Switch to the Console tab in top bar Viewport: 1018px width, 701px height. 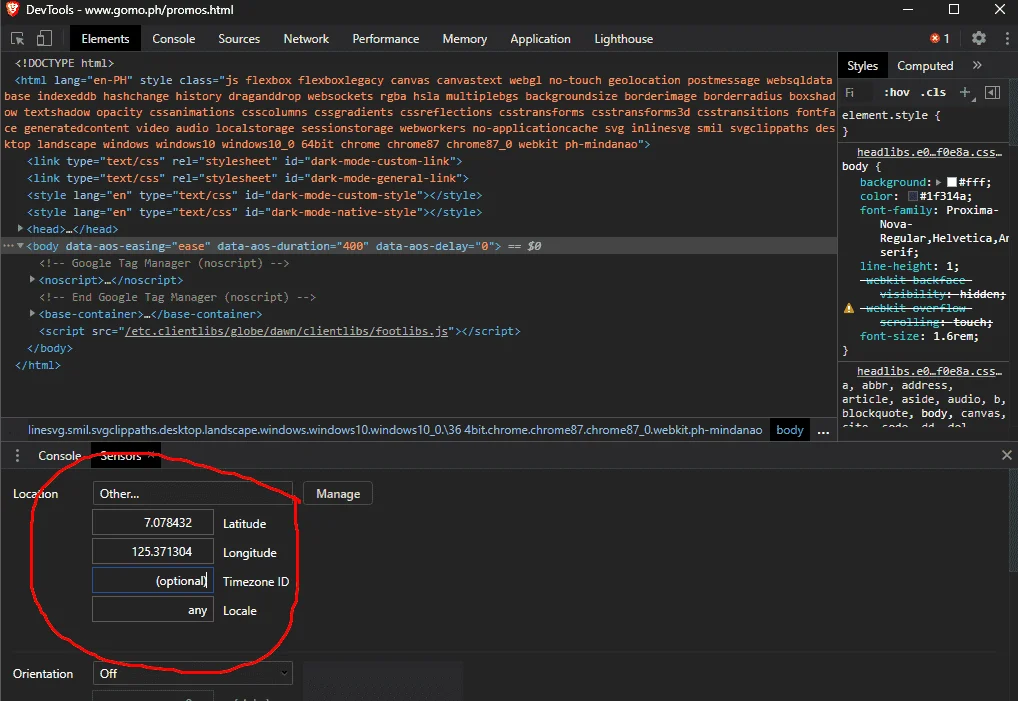point(173,39)
